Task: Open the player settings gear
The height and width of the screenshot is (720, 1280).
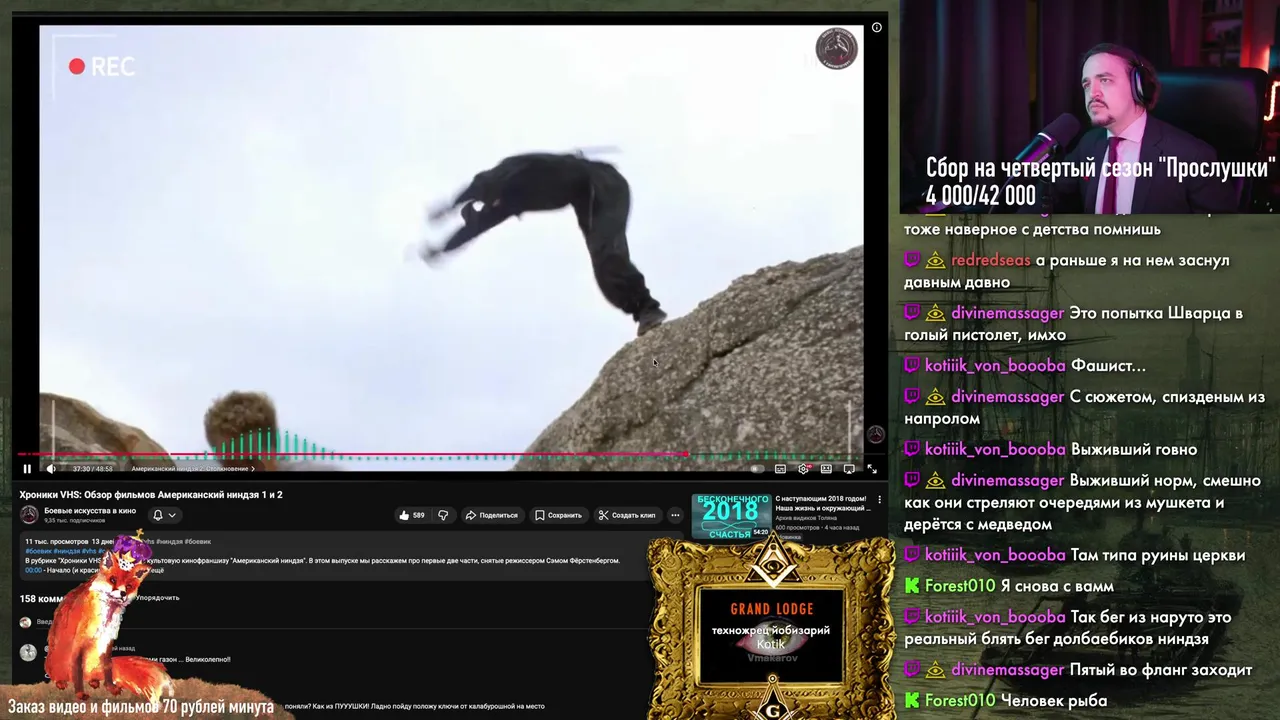Action: tap(803, 468)
